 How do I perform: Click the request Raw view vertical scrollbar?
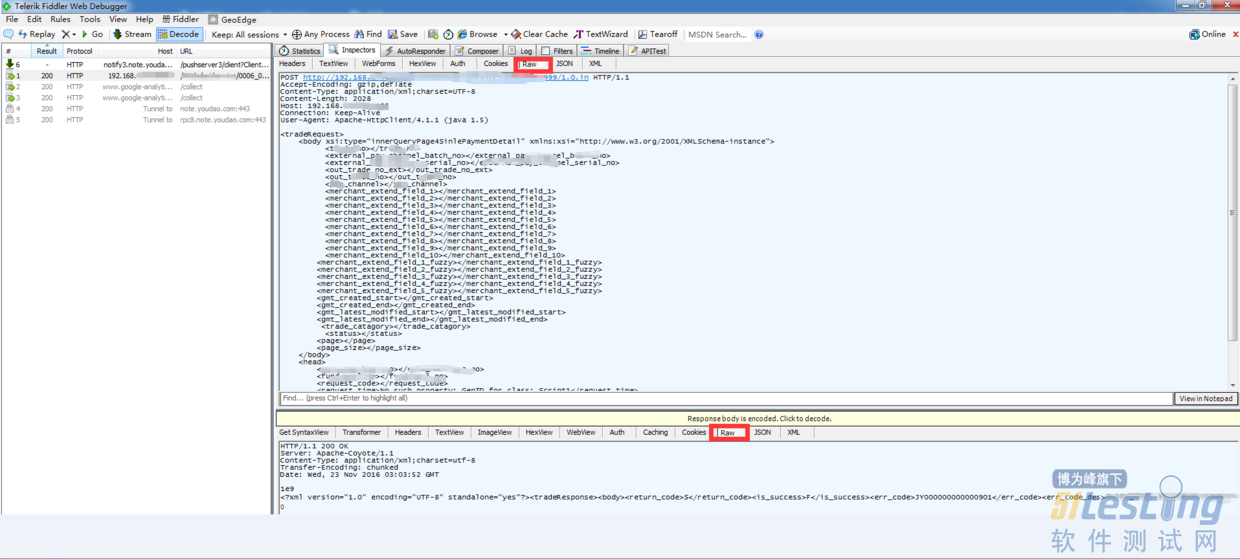pos(1233,231)
